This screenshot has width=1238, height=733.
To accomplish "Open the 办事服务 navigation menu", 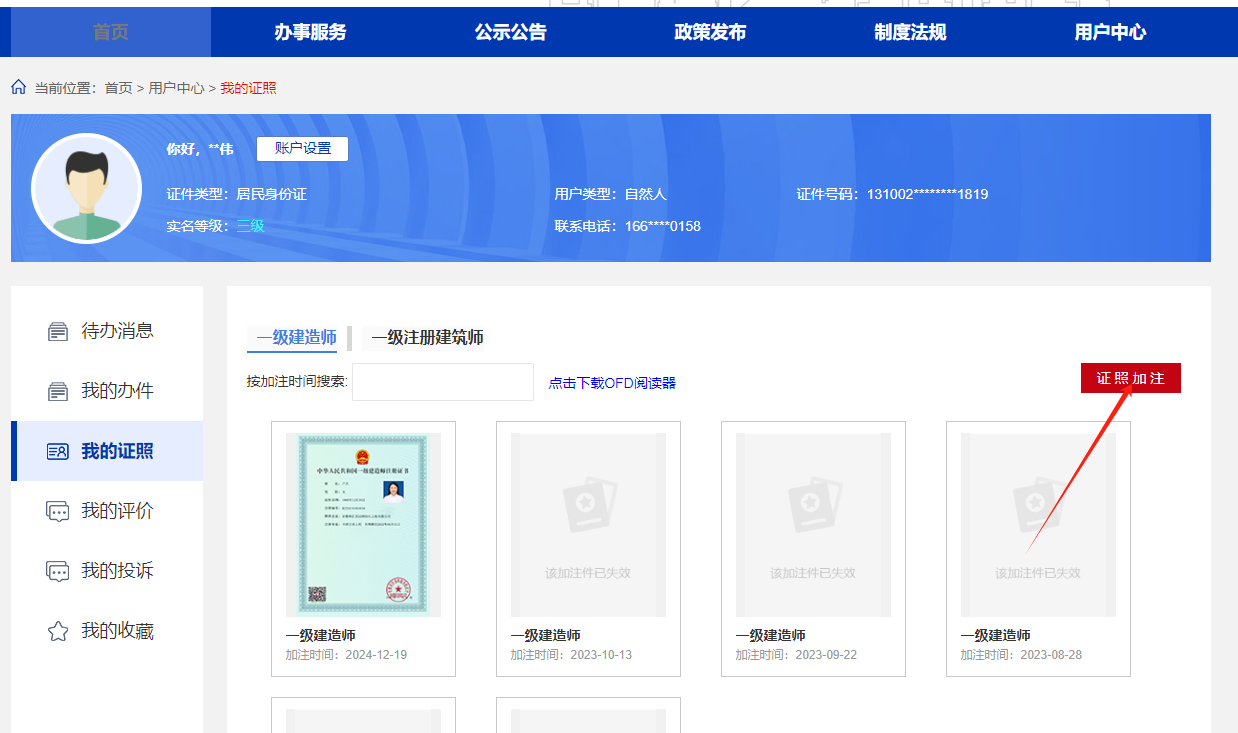I will [x=311, y=32].
